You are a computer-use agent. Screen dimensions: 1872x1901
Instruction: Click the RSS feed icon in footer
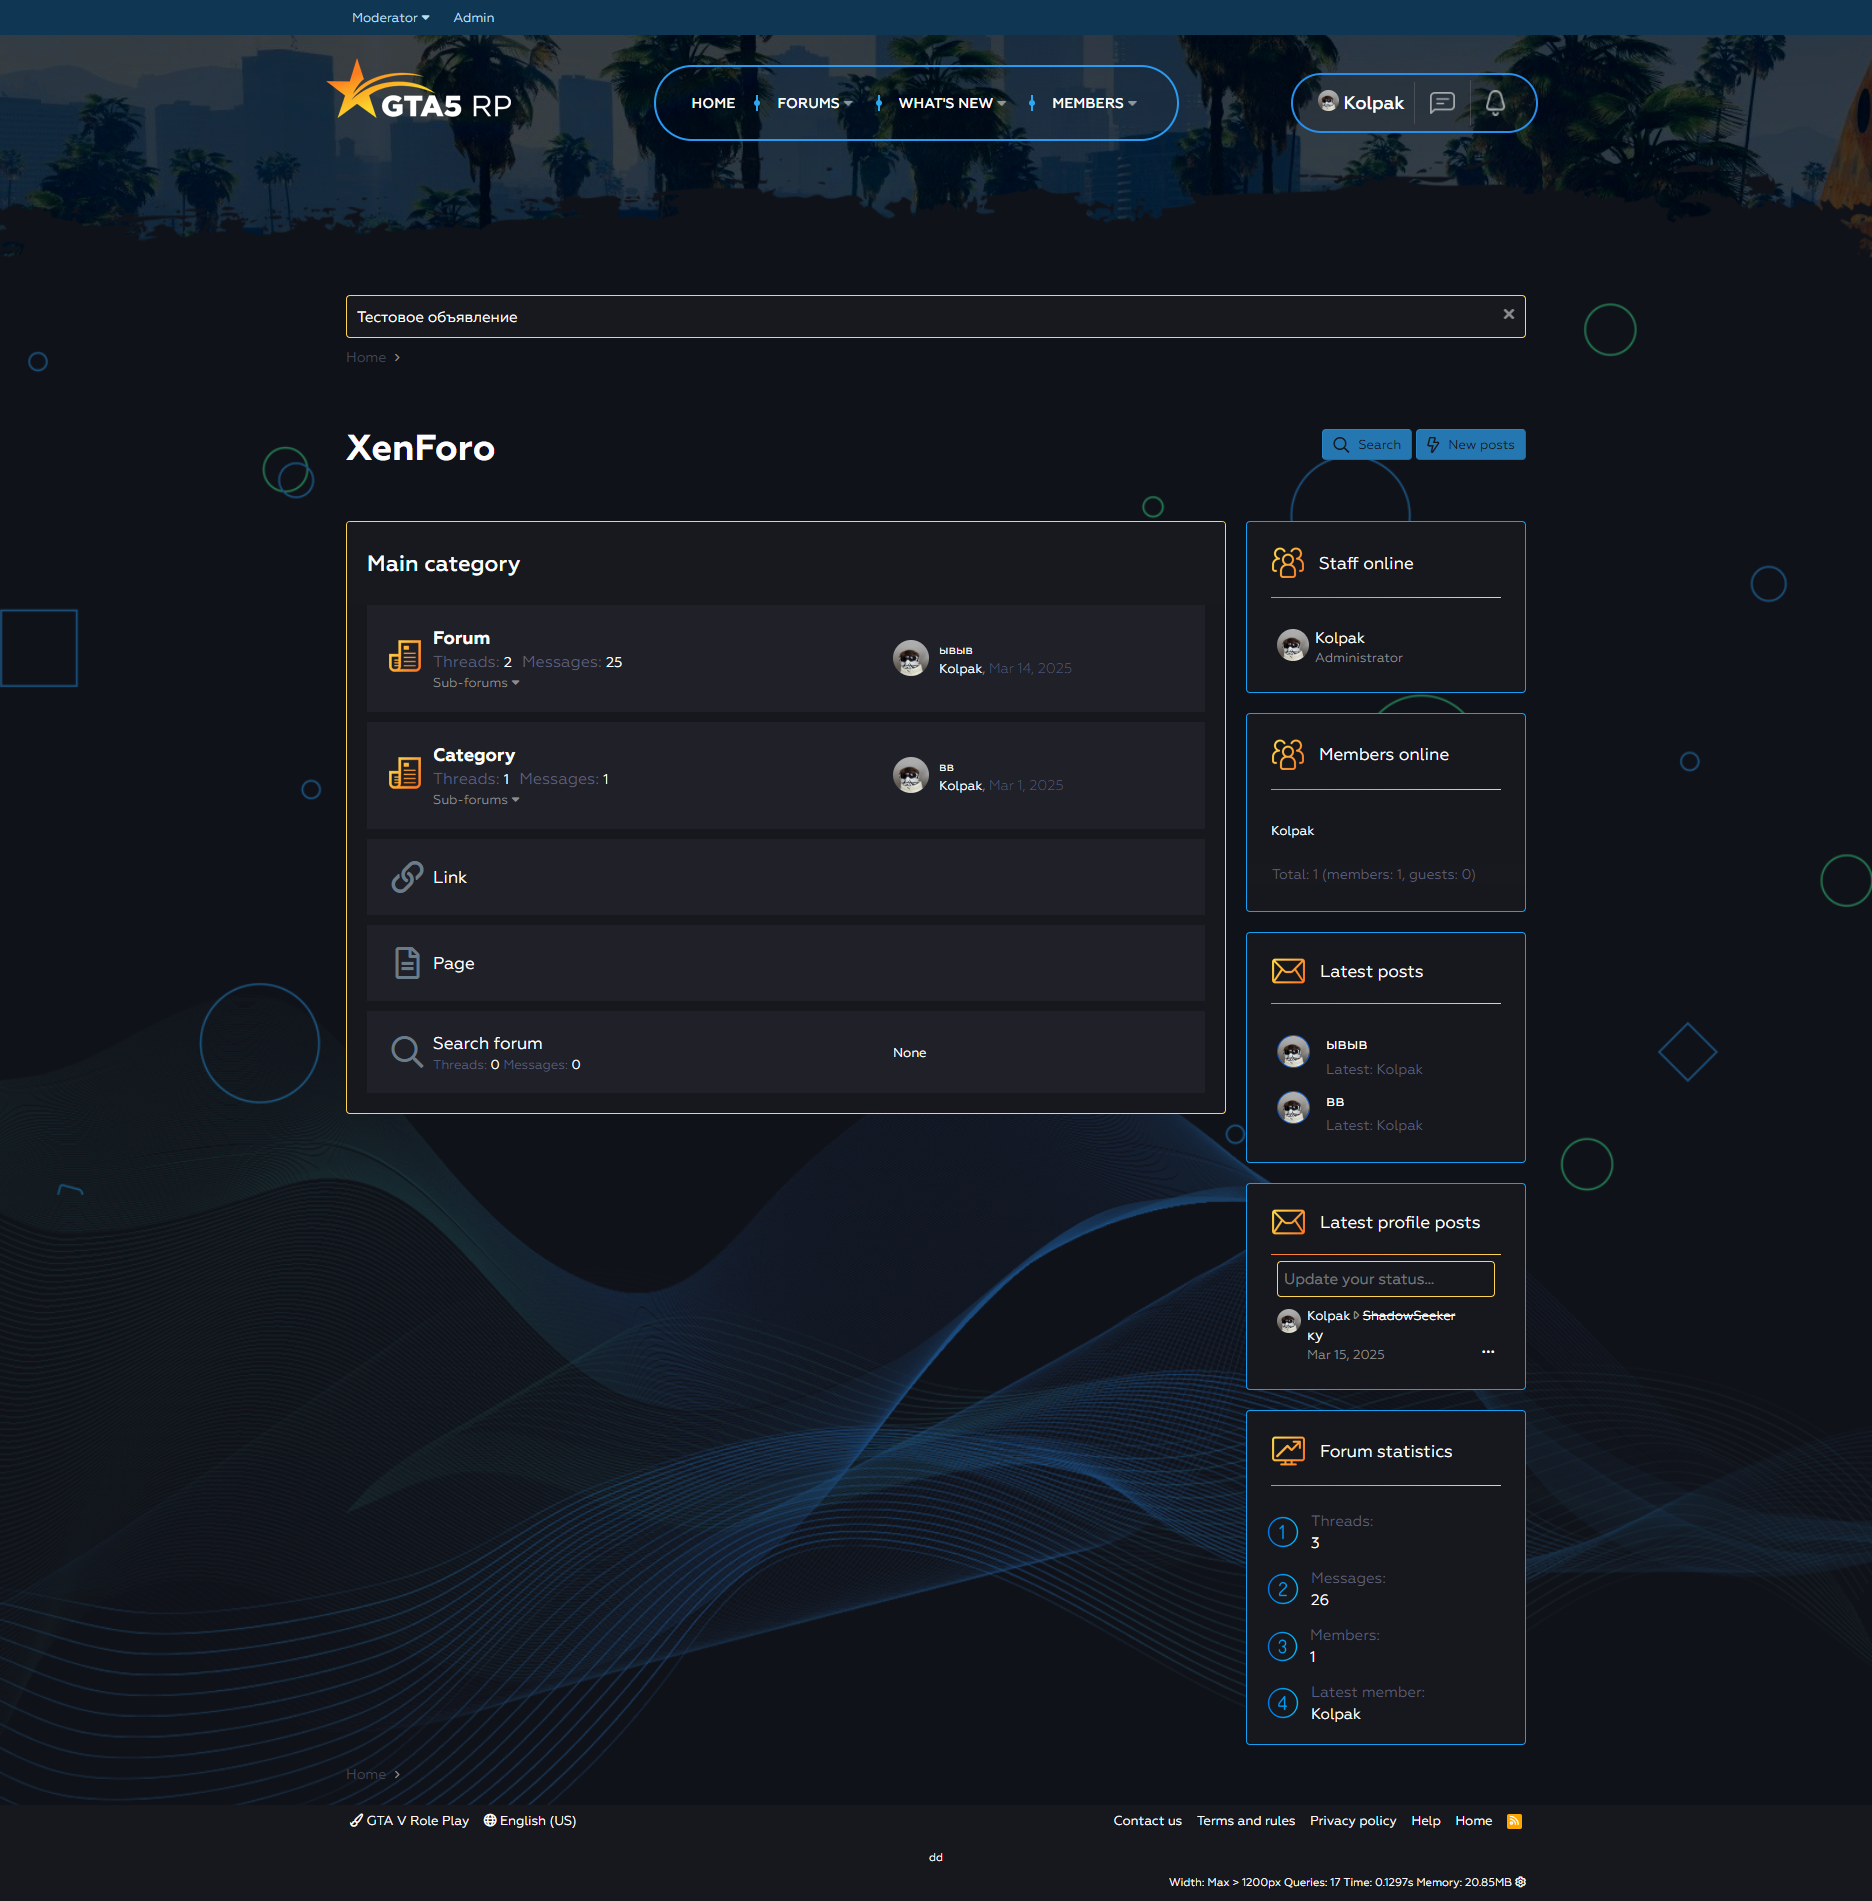tap(1514, 1821)
